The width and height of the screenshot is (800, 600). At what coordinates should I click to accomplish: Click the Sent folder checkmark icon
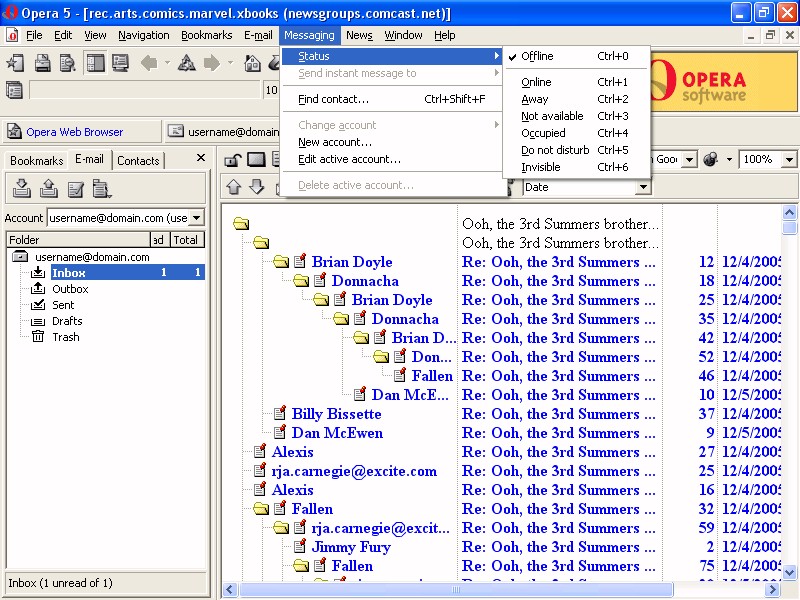(38, 305)
